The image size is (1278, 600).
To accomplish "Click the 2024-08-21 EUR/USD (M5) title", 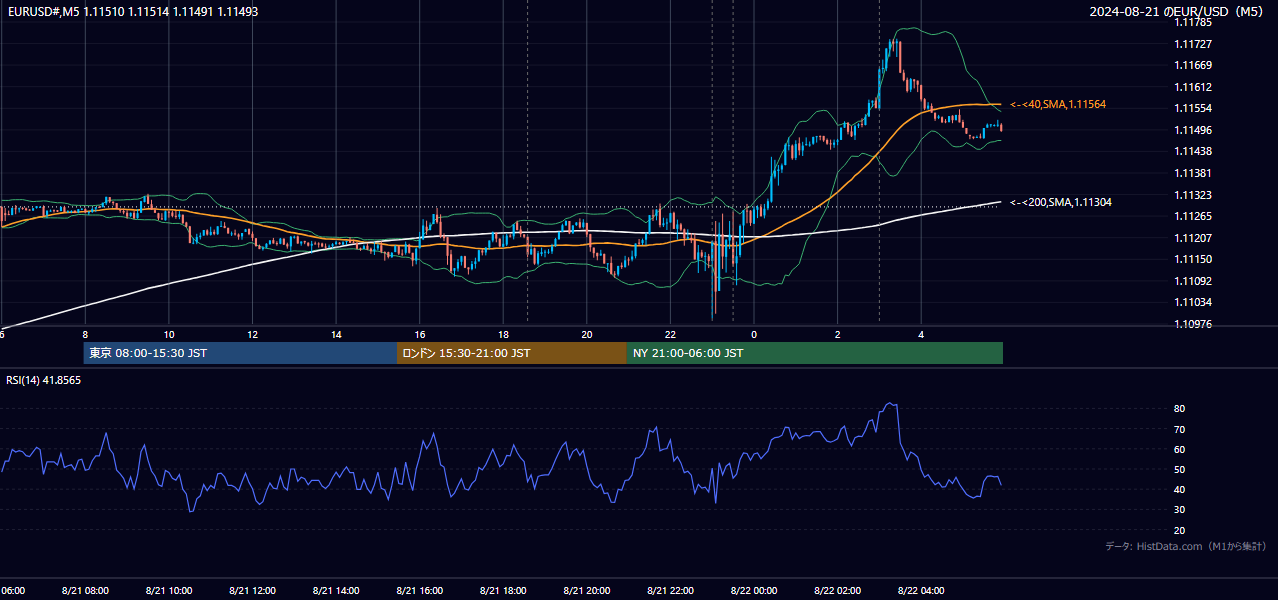I will (x=1178, y=11).
